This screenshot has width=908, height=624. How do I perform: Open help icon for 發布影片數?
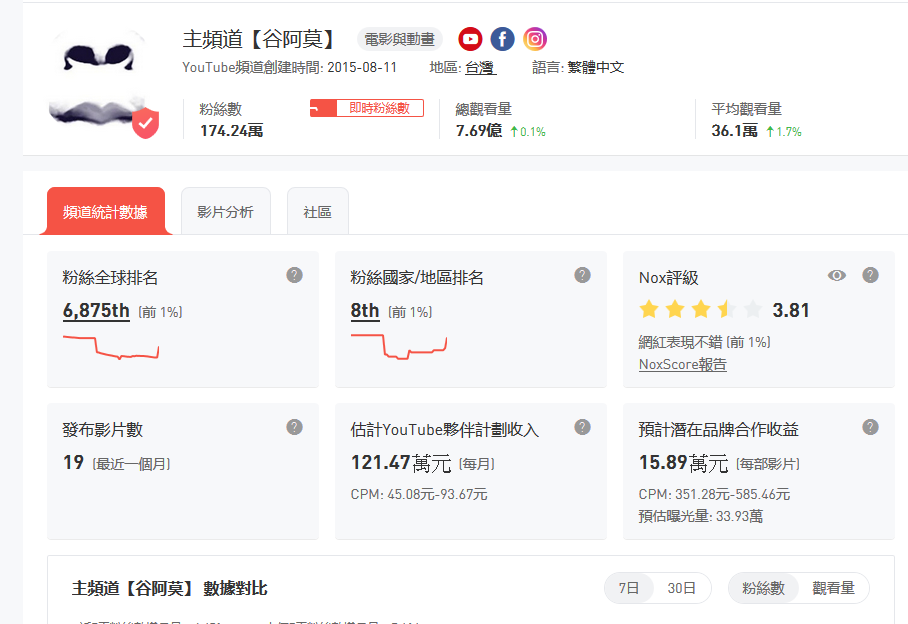(294, 427)
